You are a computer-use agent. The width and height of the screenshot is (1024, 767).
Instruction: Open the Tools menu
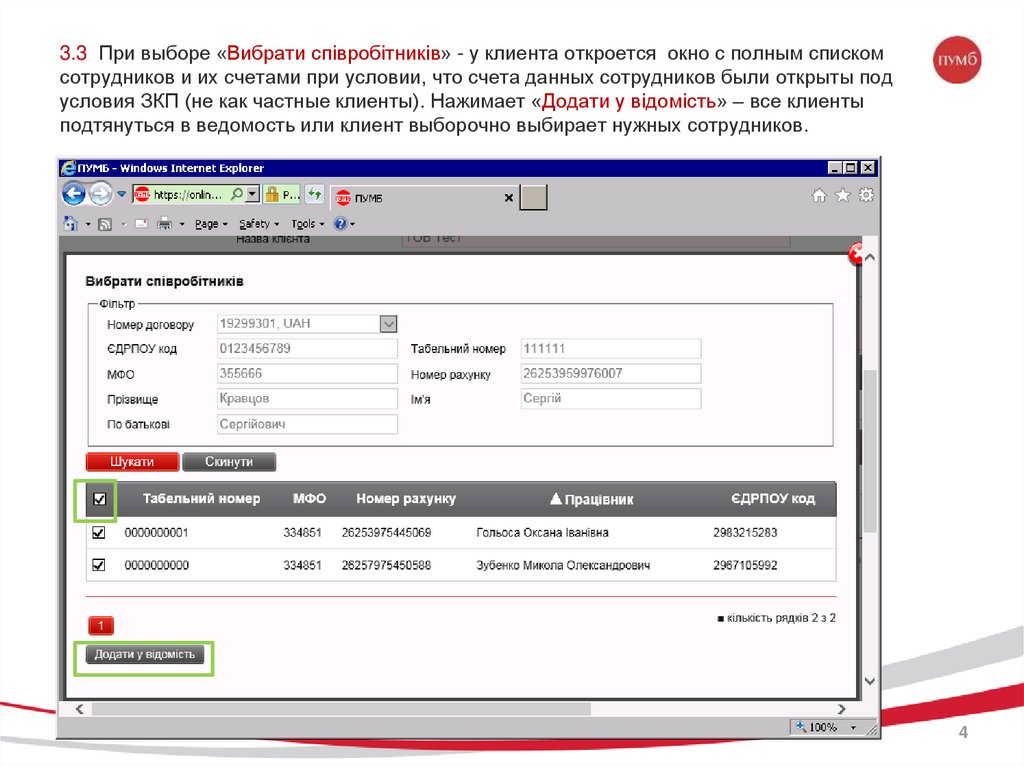click(306, 224)
